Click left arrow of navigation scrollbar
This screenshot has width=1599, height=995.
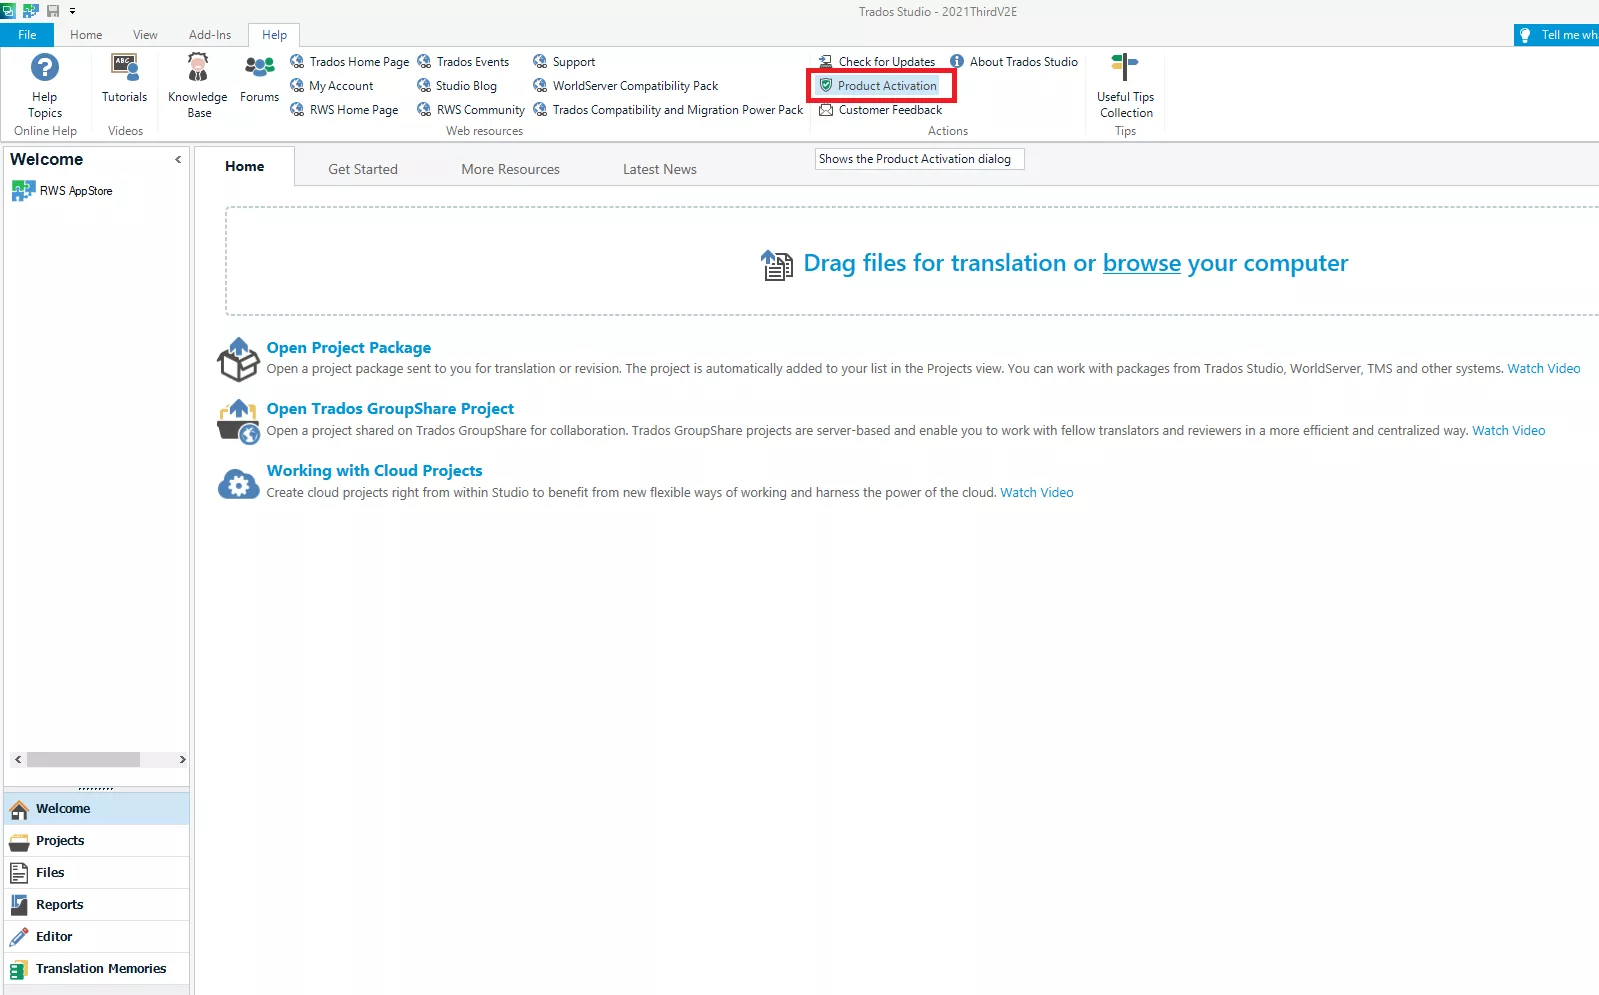pyautogui.click(x=18, y=760)
